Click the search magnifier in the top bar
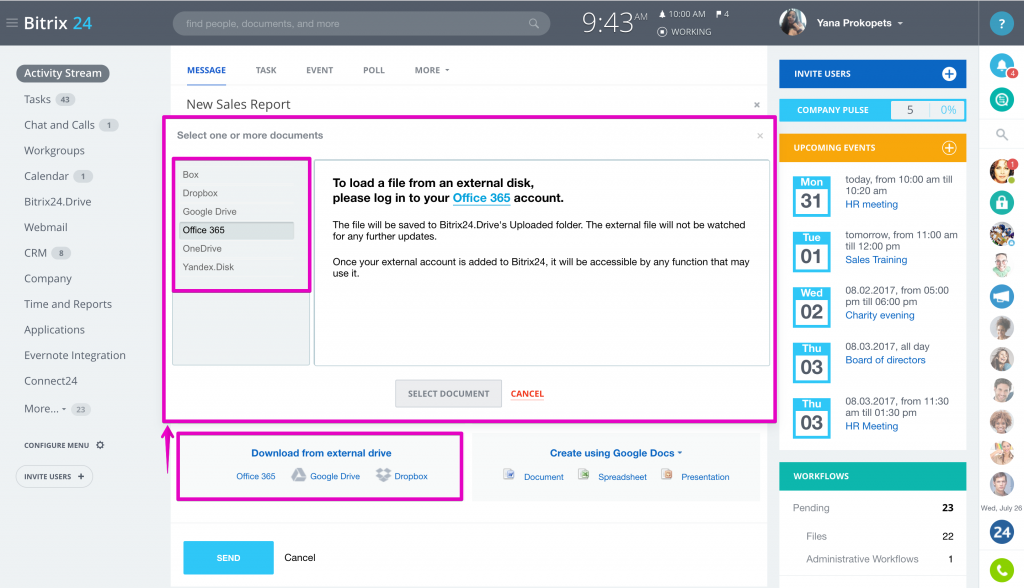 pos(534,24)
